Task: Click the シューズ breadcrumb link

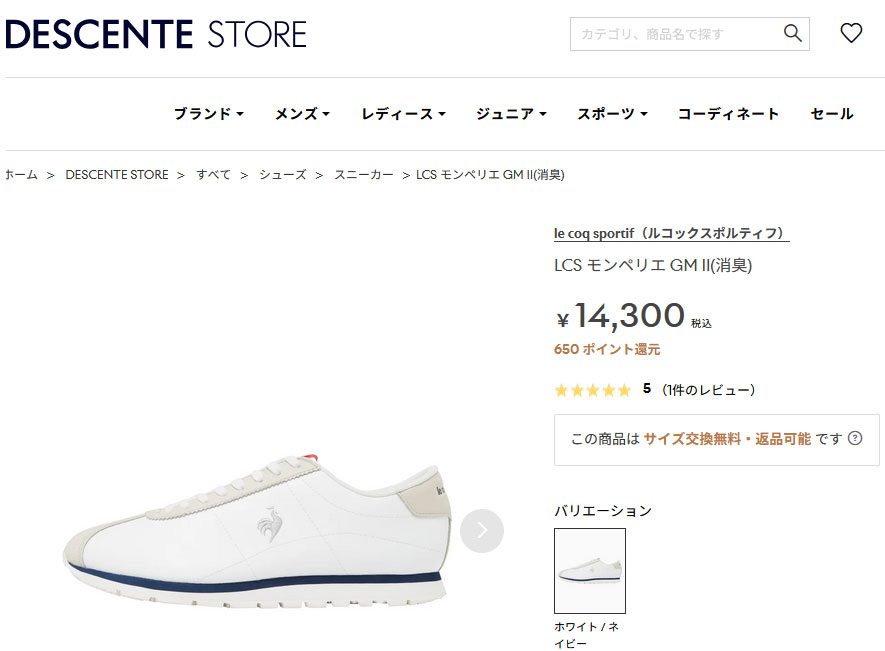Action: tap(283, 175)
